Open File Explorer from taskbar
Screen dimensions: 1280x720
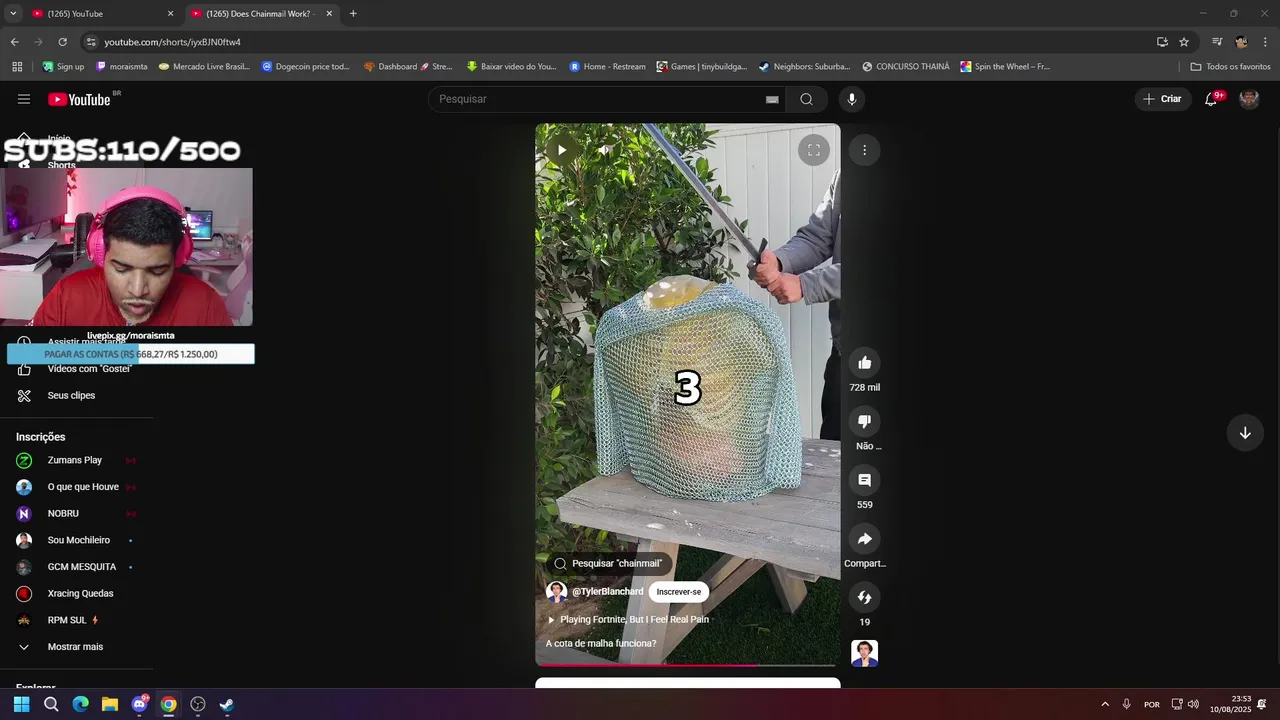point(110,704)
